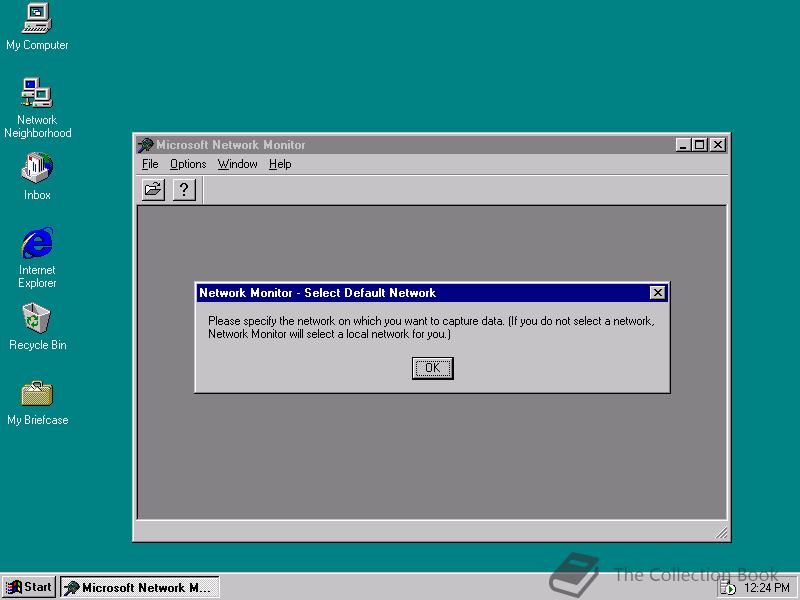Open the Options menu
This screenshot has height=600, width=800.
188,164
